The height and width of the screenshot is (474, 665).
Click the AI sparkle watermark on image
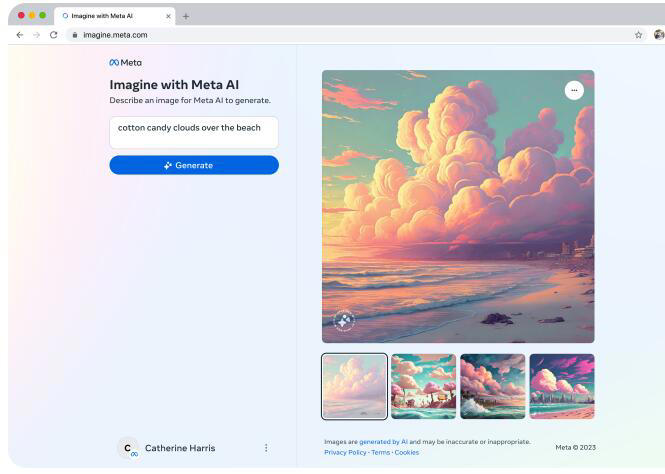tap(344, 321)
